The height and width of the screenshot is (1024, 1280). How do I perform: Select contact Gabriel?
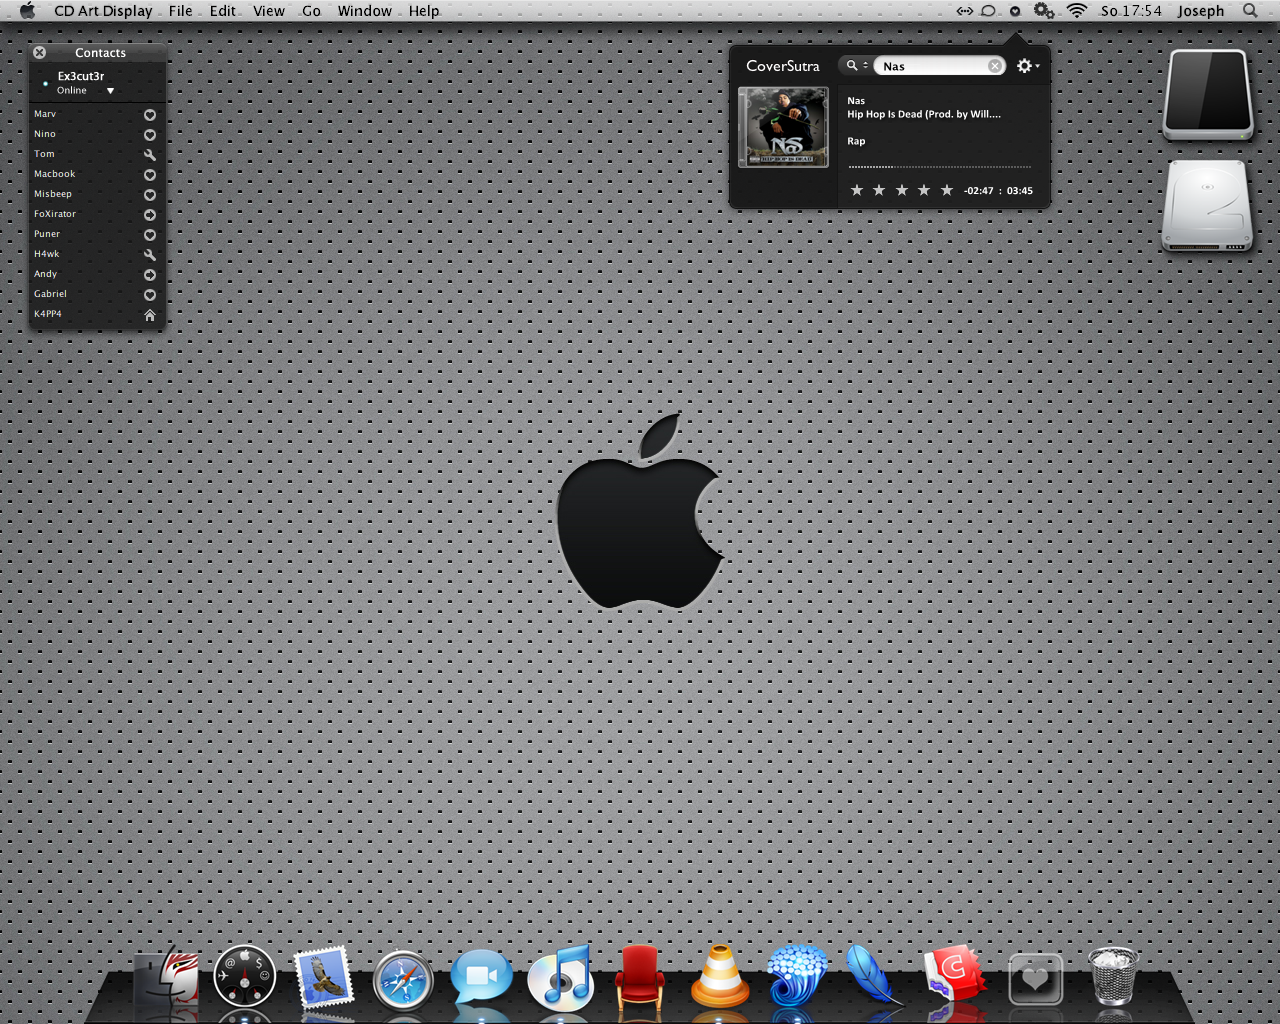[x=50, y=294]
